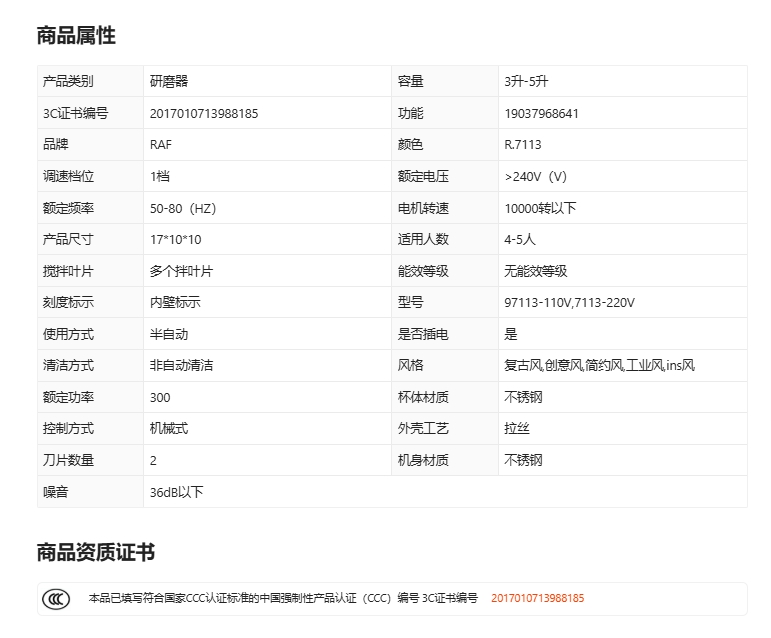Click the CCC certification description text
Image resolution: width=771 pixels, height=638 pixels.
283,598
